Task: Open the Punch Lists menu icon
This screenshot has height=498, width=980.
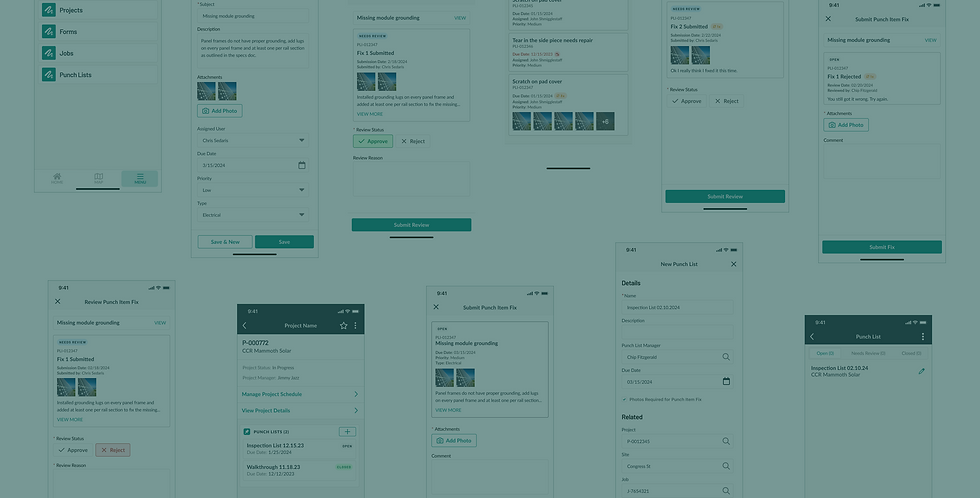Action: [x=49, y=74]
